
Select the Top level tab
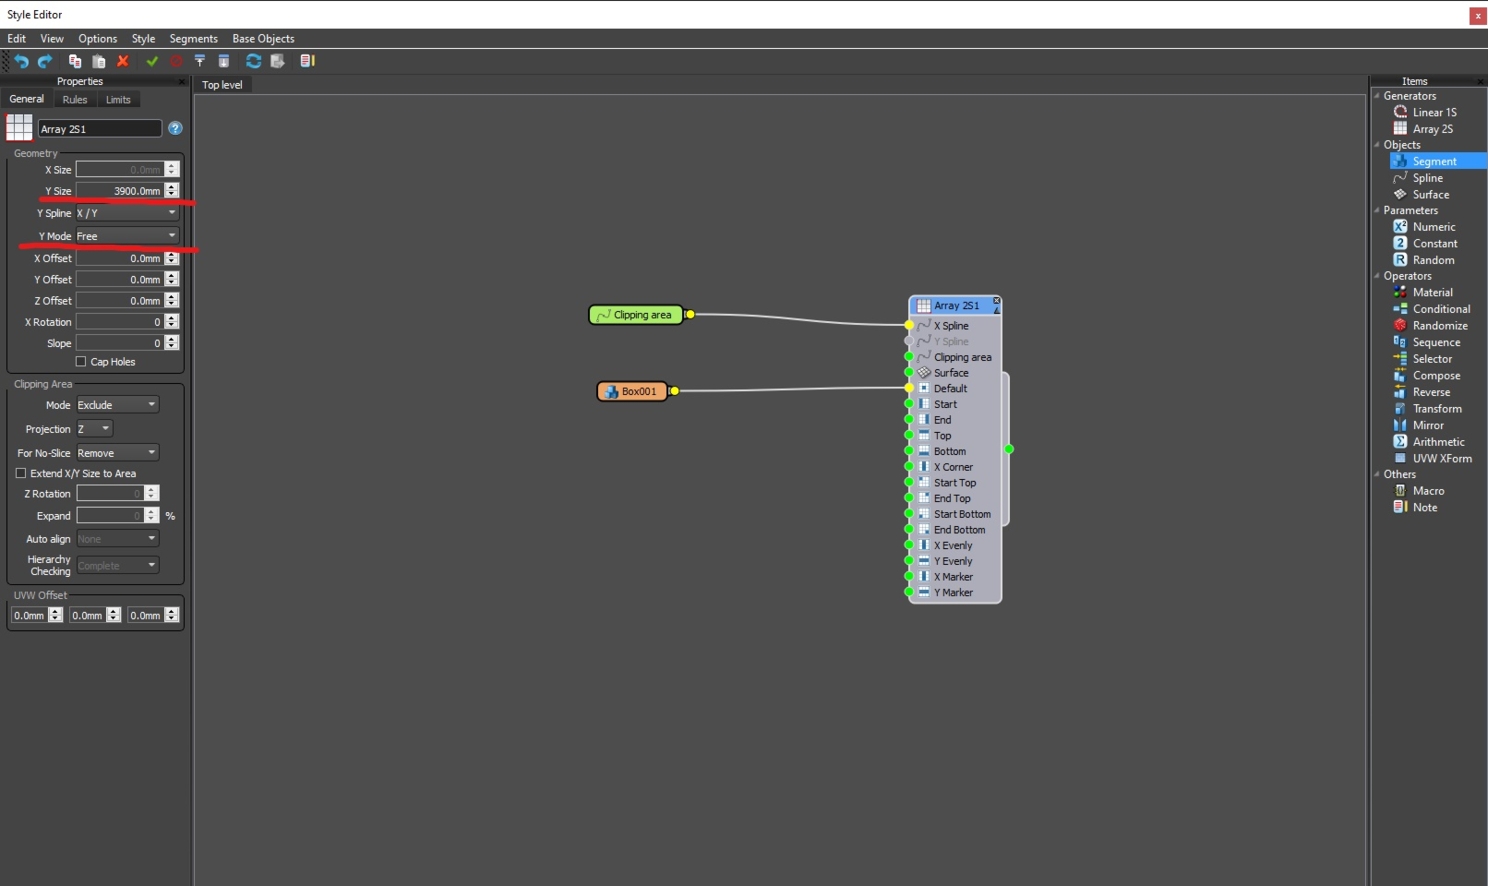click(x=222, y=85)
